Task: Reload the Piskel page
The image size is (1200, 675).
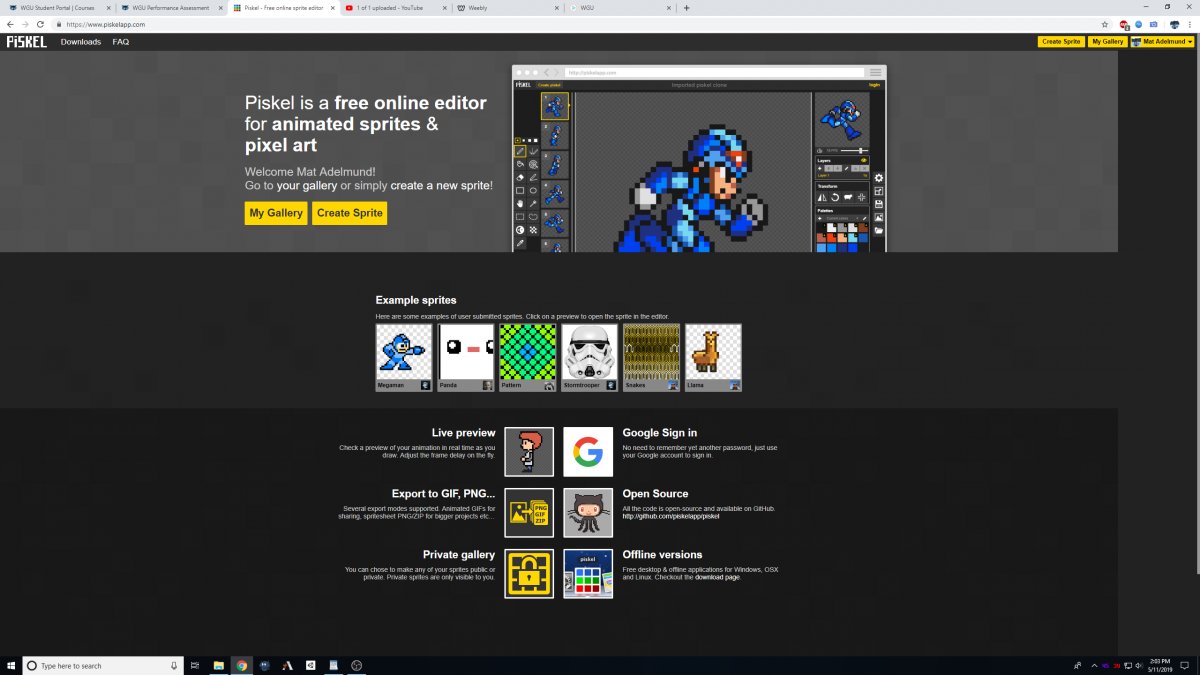Action: tap(39, 24)
